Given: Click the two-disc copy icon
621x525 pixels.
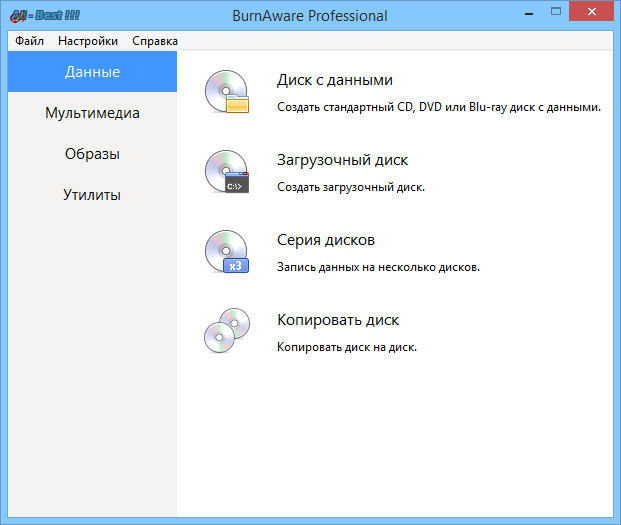Looking at the screenshot, I should pos(227,331).
